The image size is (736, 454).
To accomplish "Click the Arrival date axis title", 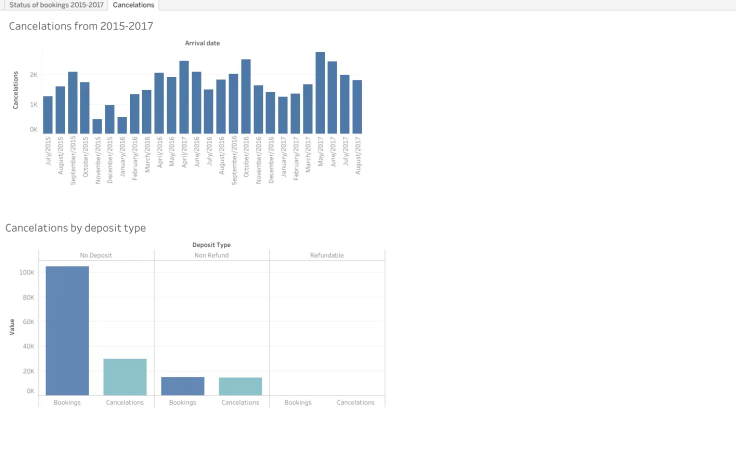I will 202,43.
